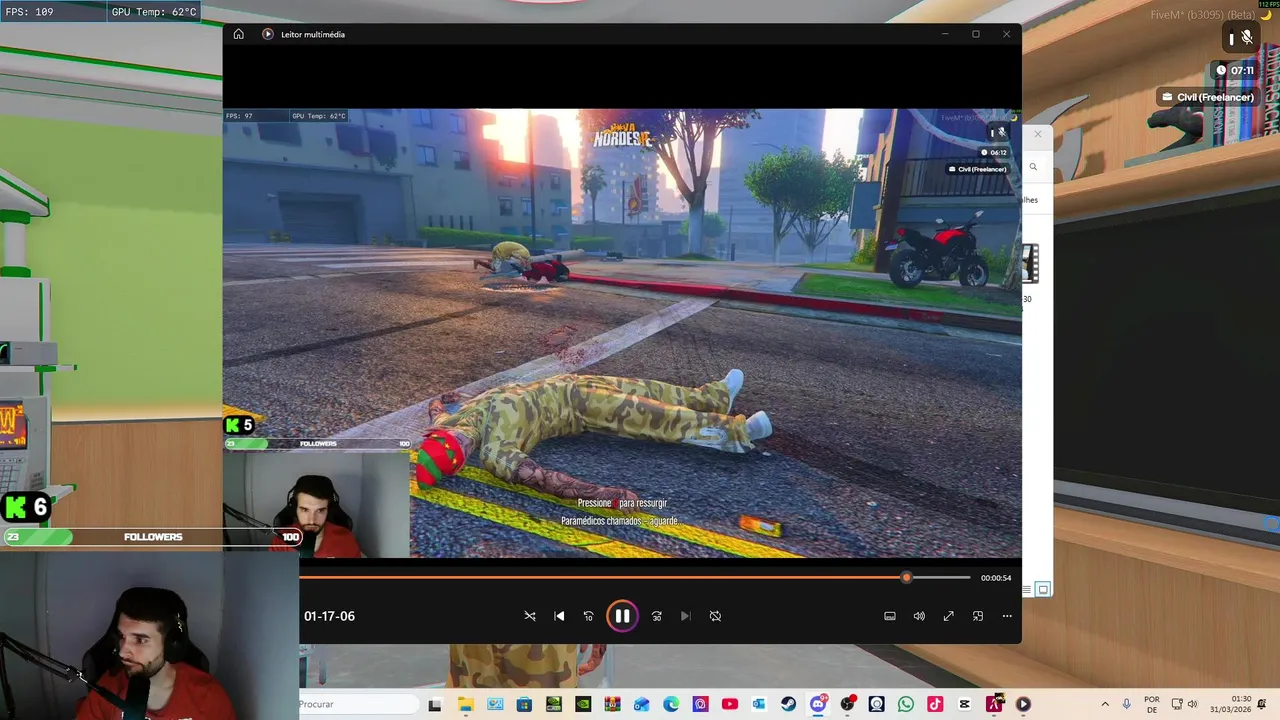1280x720 pixels.
Task: Click the 01-17-06 video title
Action: point(329,616)
